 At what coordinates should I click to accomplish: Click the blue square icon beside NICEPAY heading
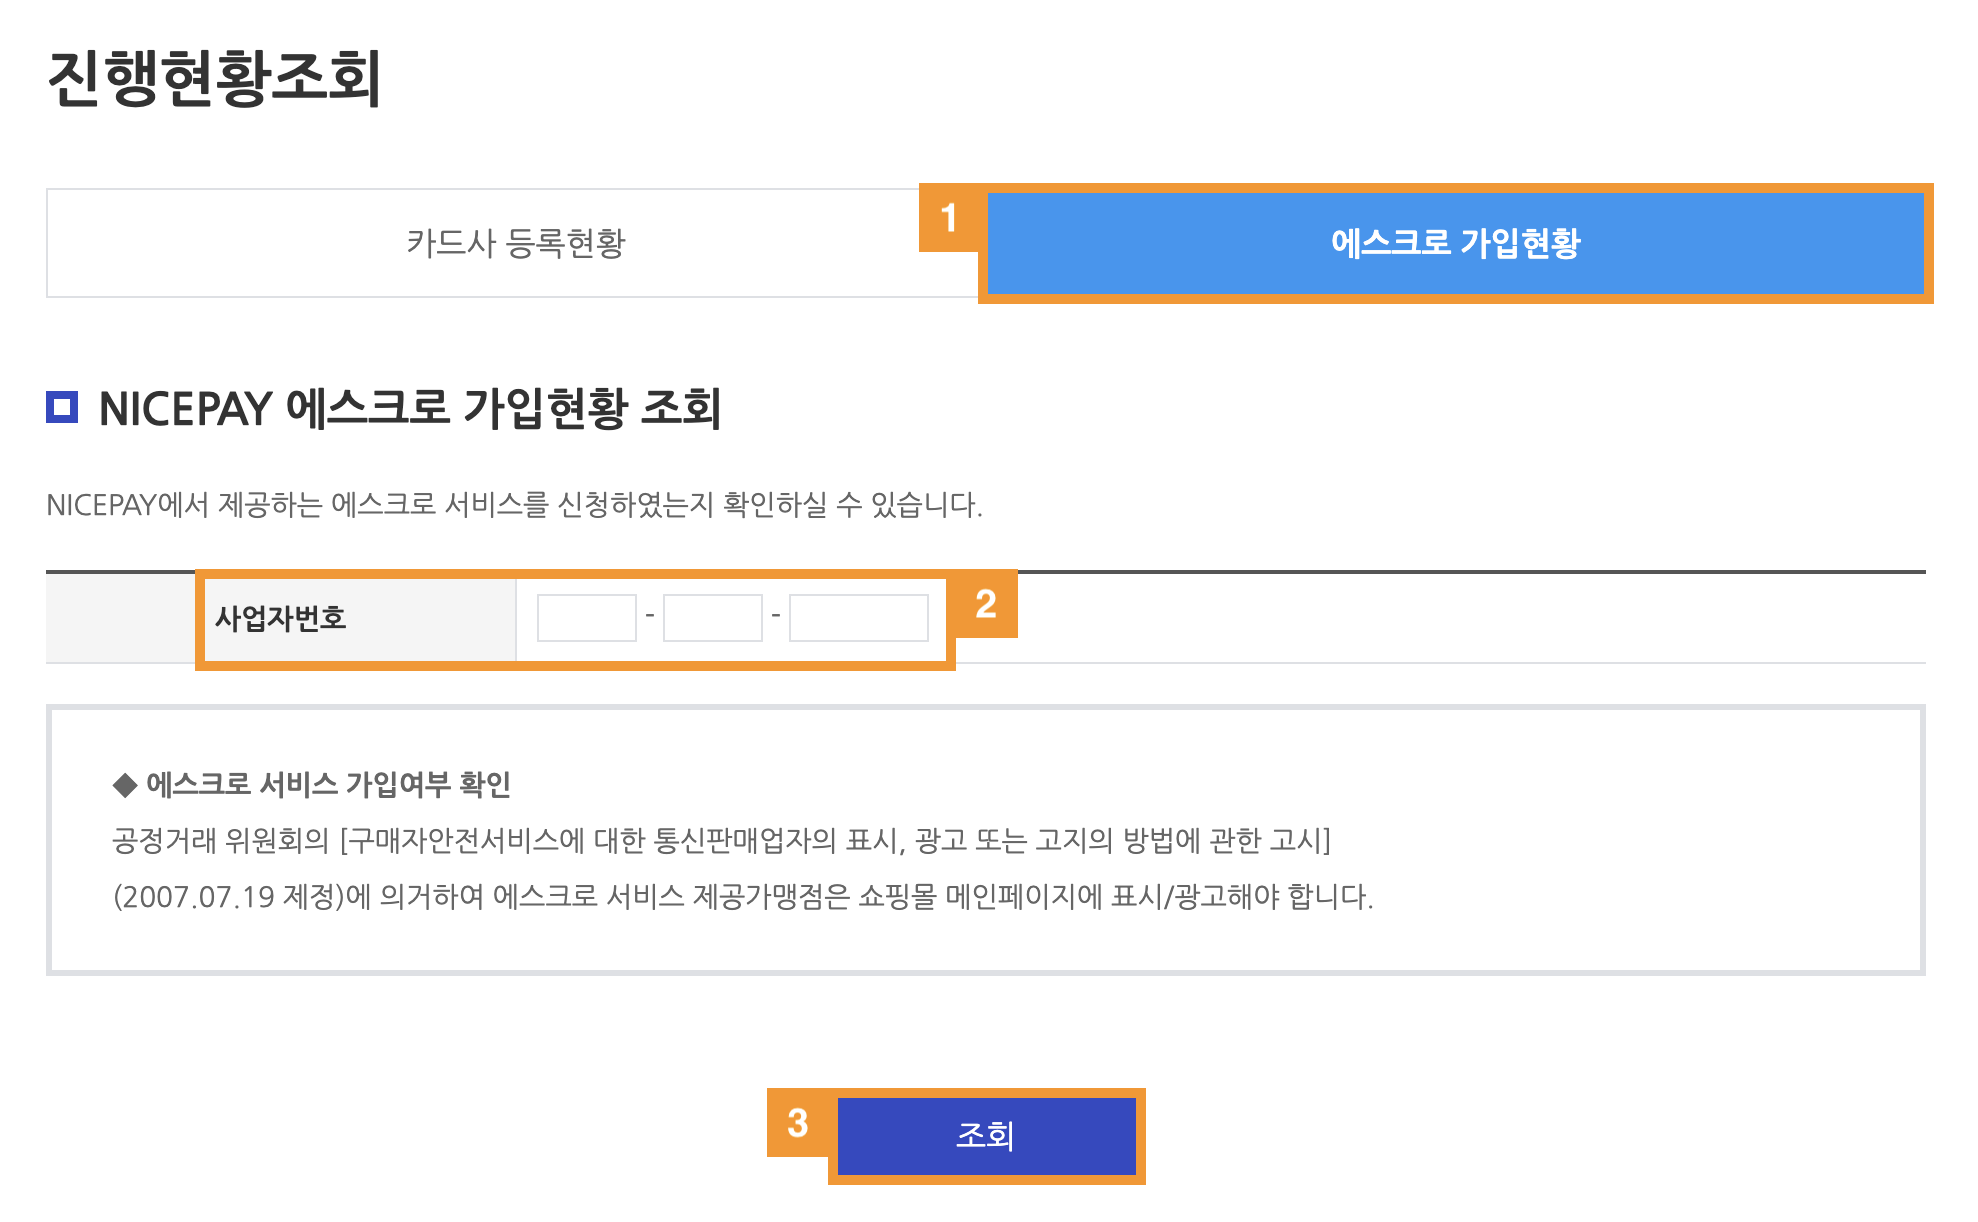coord(62,407)
